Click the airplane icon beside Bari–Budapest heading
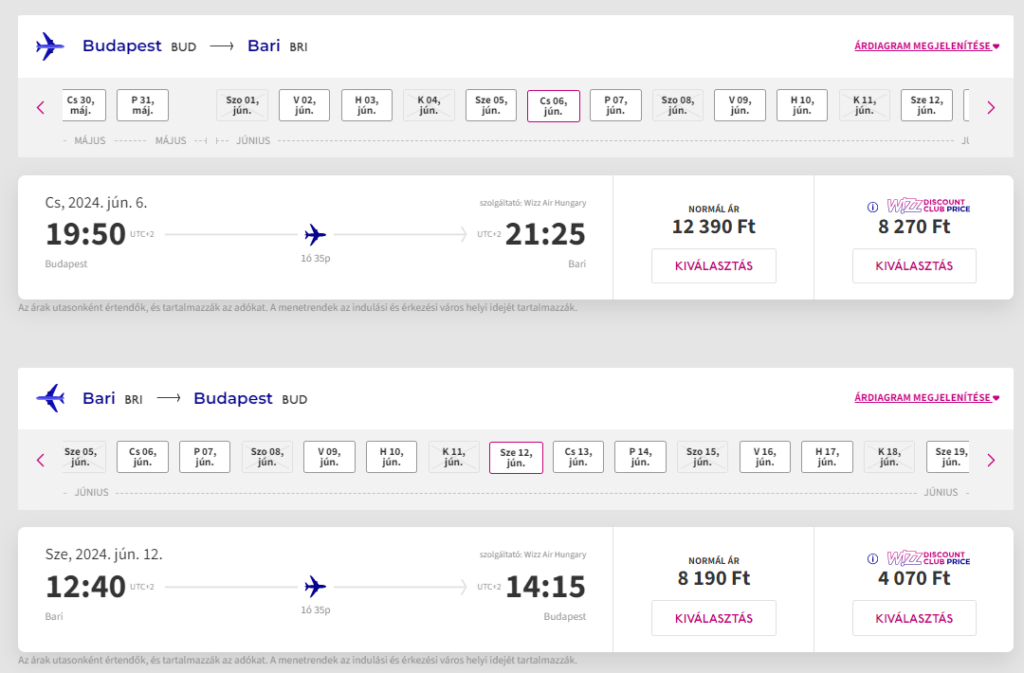Screen dimensions: 1024x673 coord(50,398)
